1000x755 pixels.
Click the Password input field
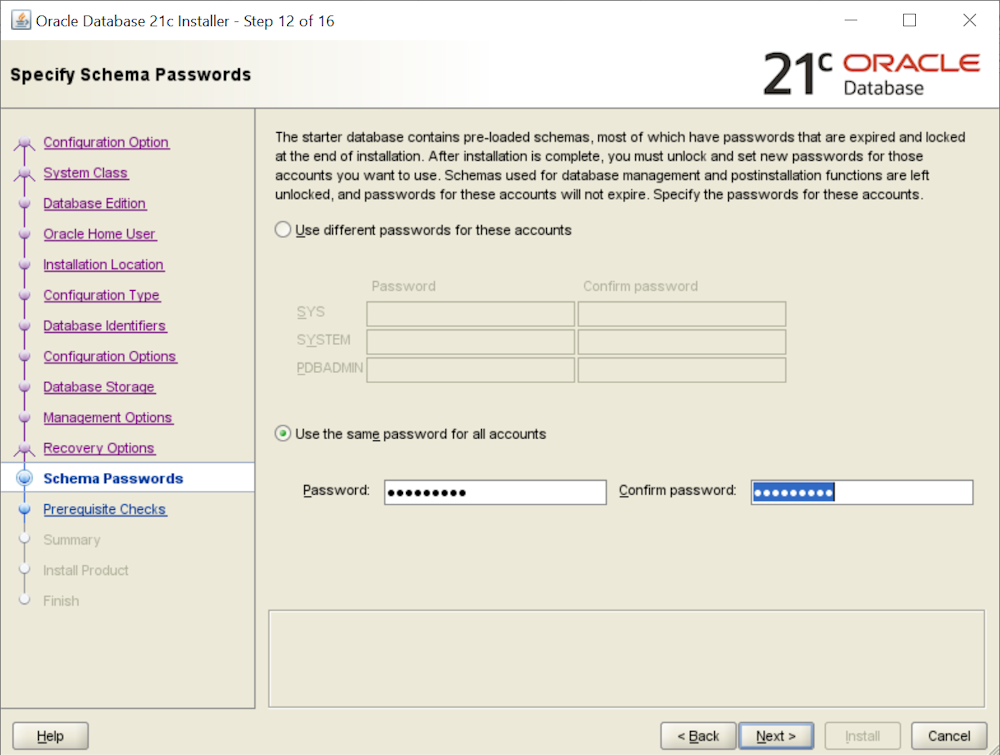495,492
